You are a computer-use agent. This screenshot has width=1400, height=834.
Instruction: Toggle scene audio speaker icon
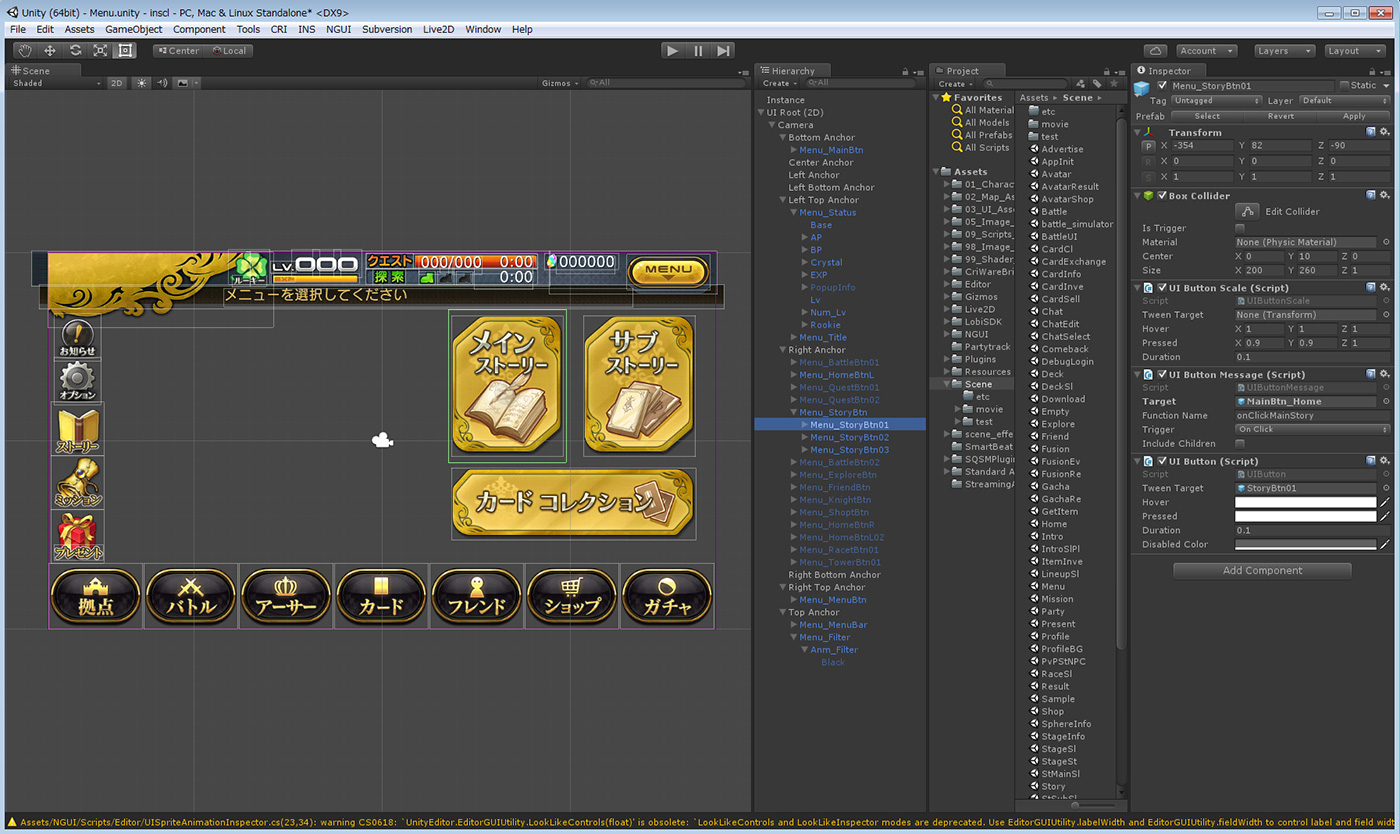162,83
